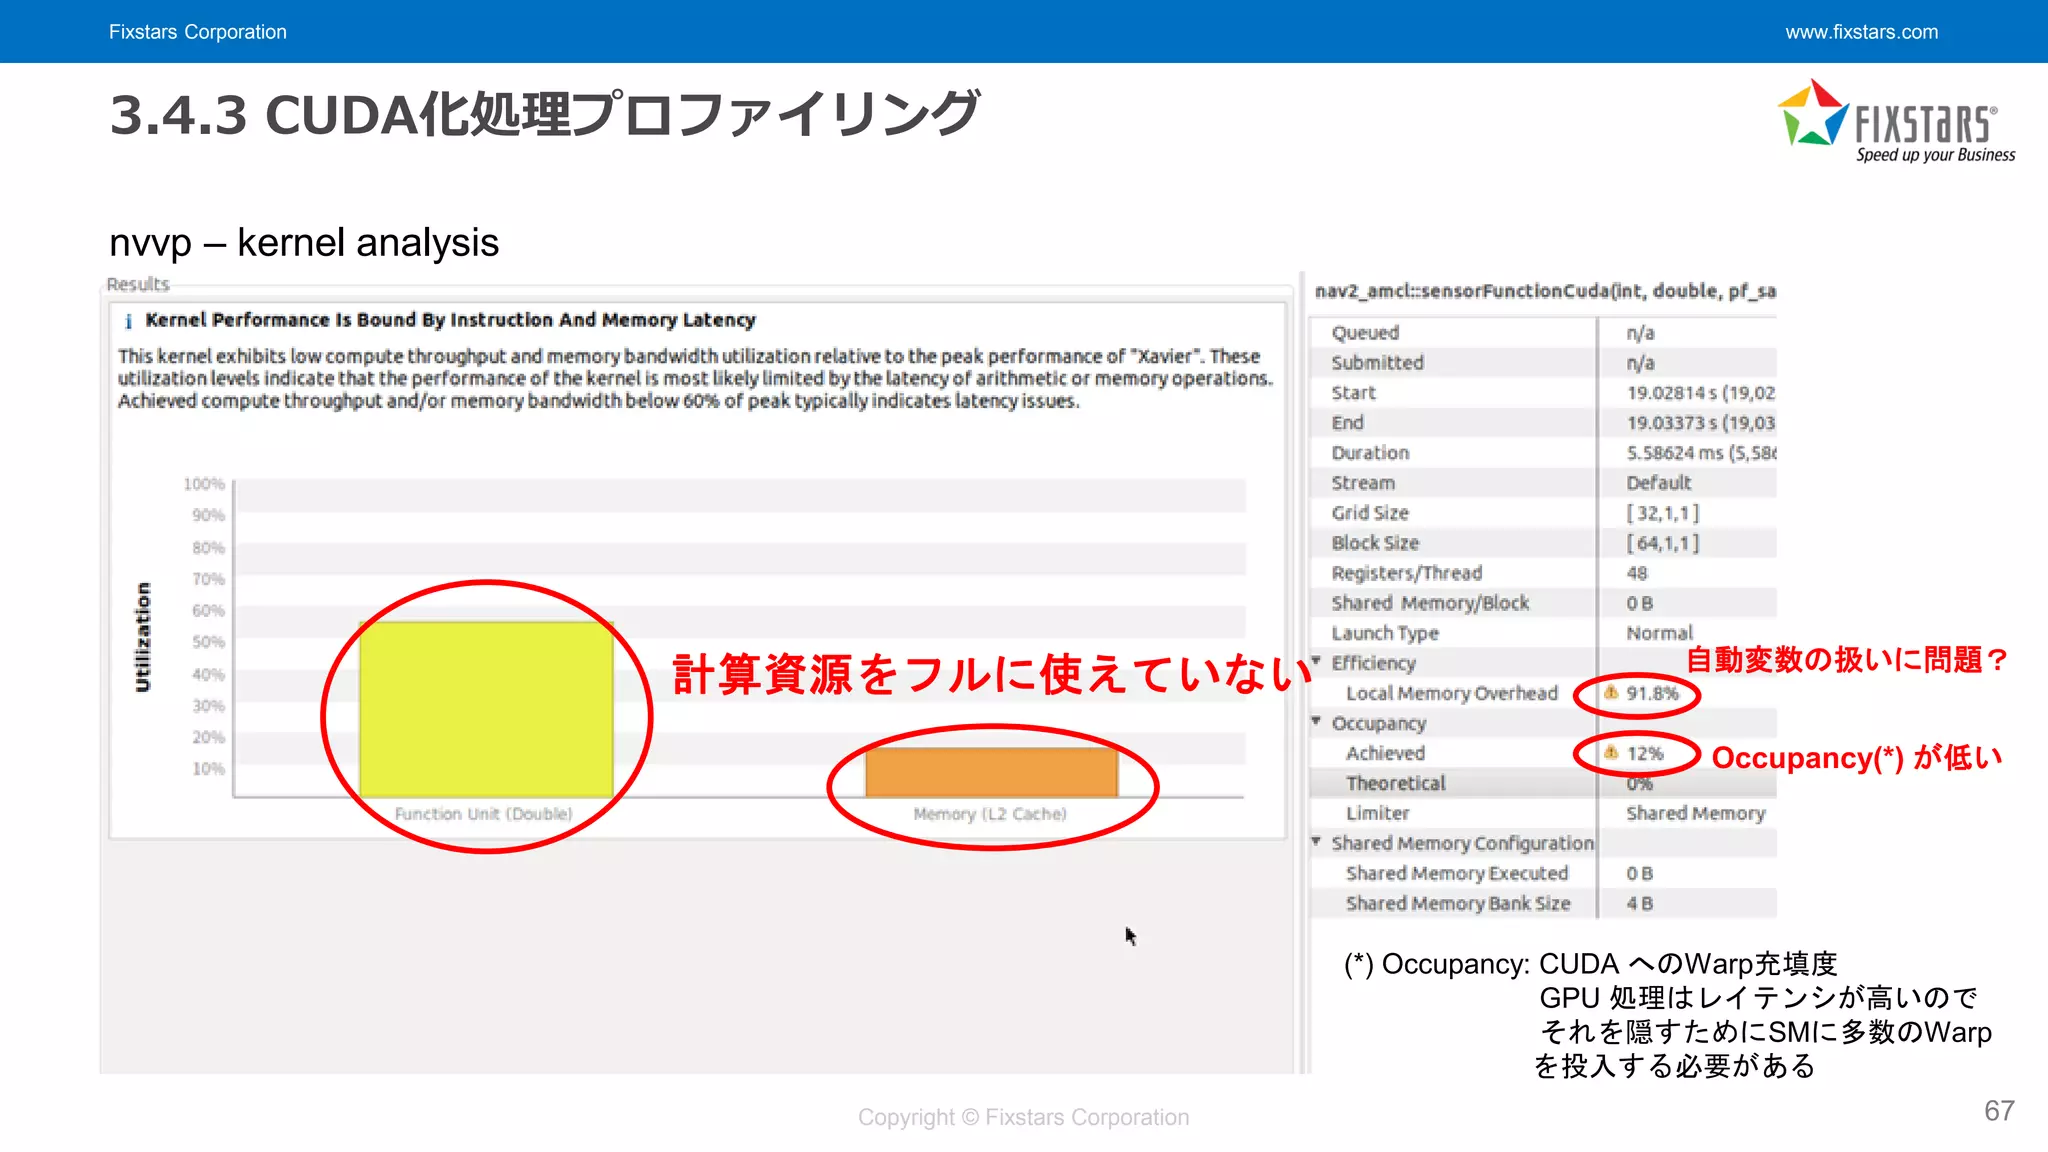Select the yellow Function Unit (Double) bar
The image size is (2048, 1152).
click(486, 709)
